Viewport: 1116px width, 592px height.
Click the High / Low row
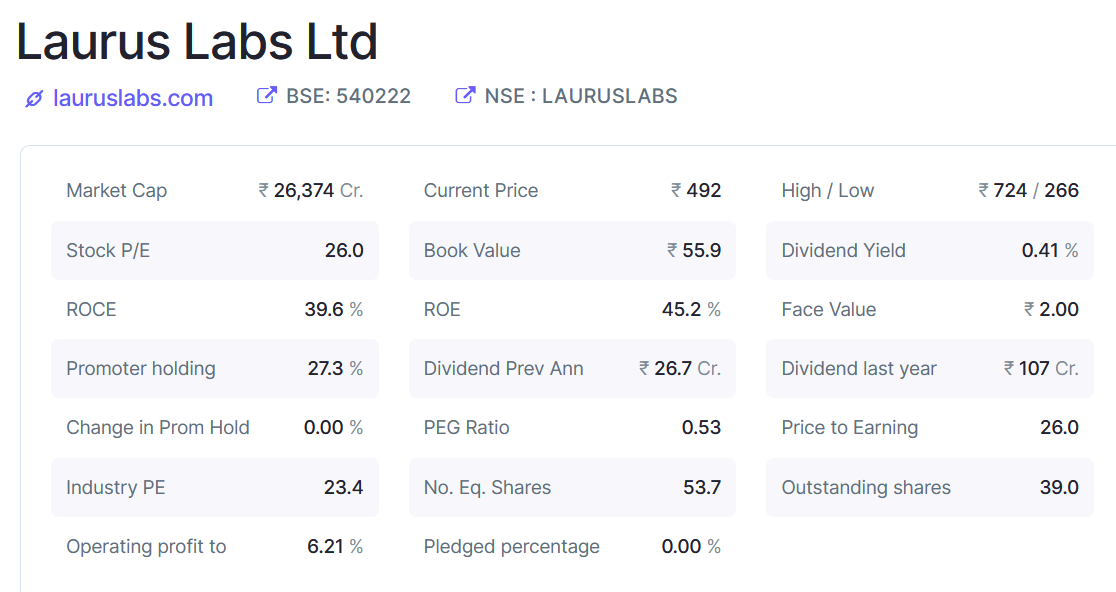tap(930, 191)
